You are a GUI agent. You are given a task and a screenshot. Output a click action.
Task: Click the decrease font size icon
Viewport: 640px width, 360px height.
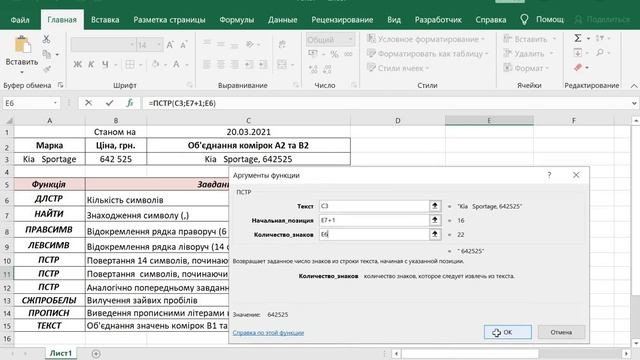[x=184, y=44]
